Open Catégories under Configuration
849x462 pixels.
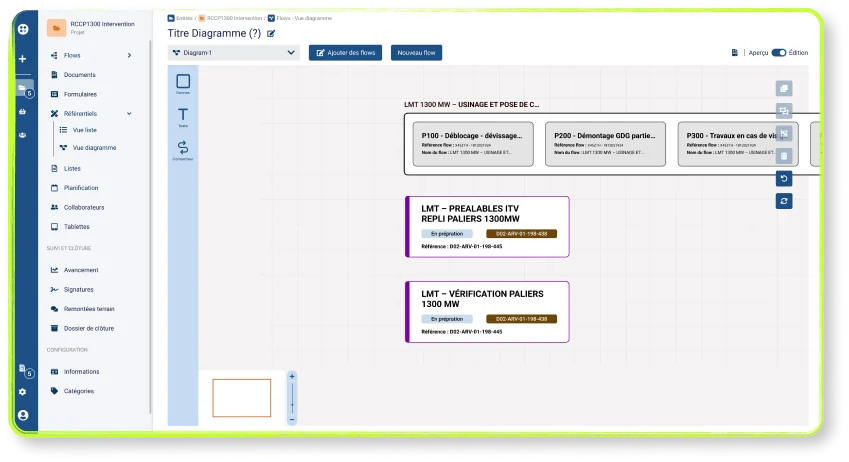pos(79,391)
